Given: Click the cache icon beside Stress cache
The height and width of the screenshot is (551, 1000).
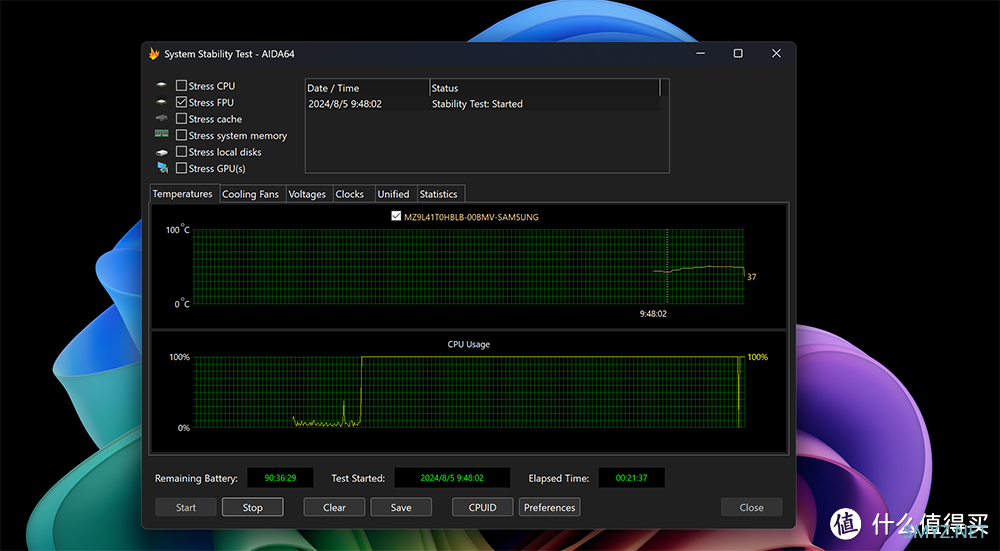Looking at the screenshot, I should (x=162, y=118).
